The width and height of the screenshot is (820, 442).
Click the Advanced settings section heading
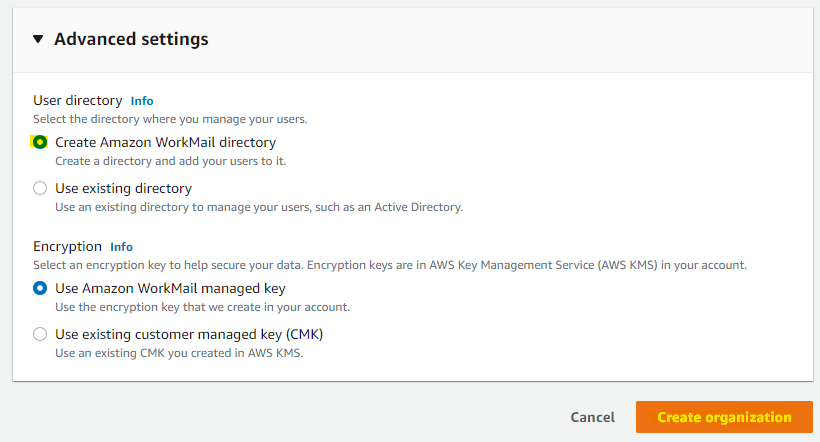coord(131,40)
